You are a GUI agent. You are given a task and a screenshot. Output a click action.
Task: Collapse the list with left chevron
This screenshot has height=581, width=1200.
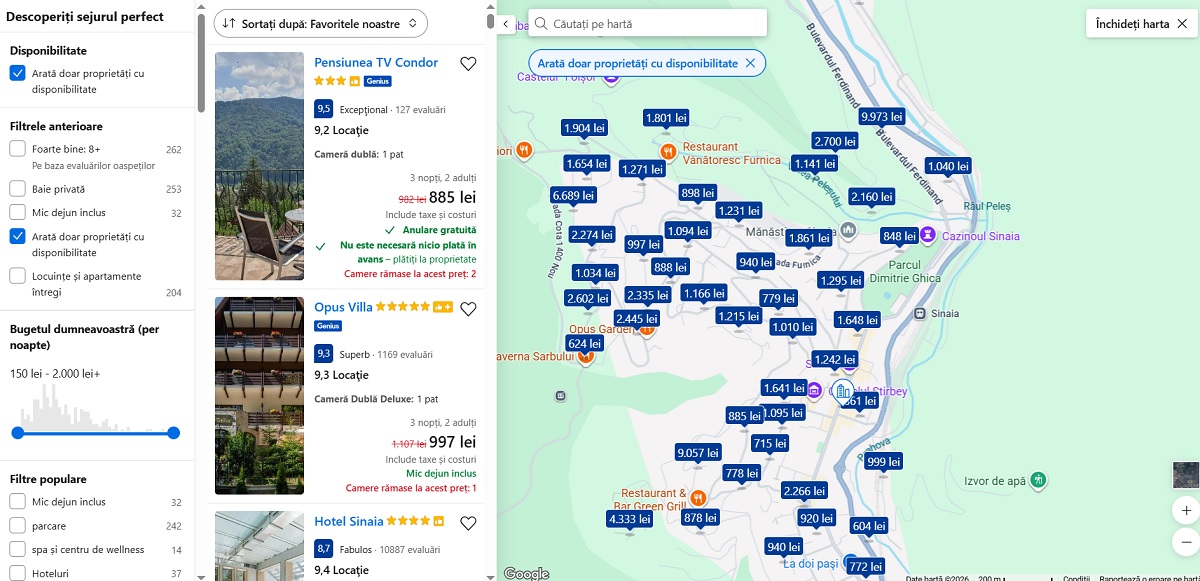(505, 23)
